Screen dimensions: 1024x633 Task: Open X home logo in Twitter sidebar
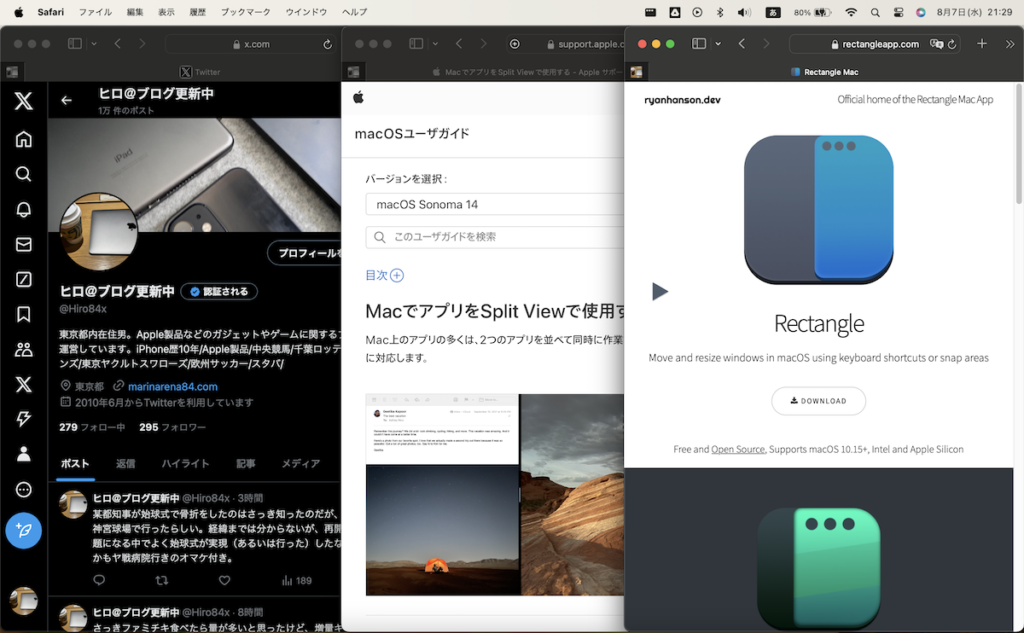24,101
